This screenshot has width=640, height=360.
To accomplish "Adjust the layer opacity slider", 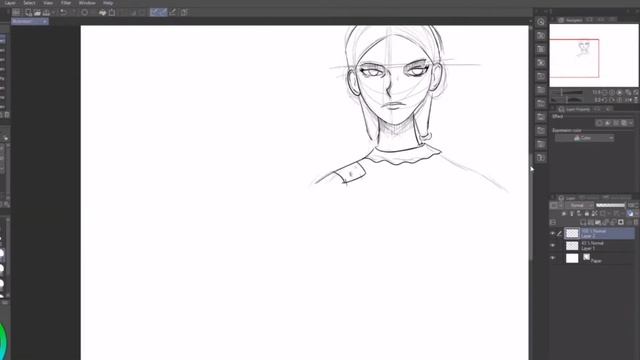I will coord(610,205).
